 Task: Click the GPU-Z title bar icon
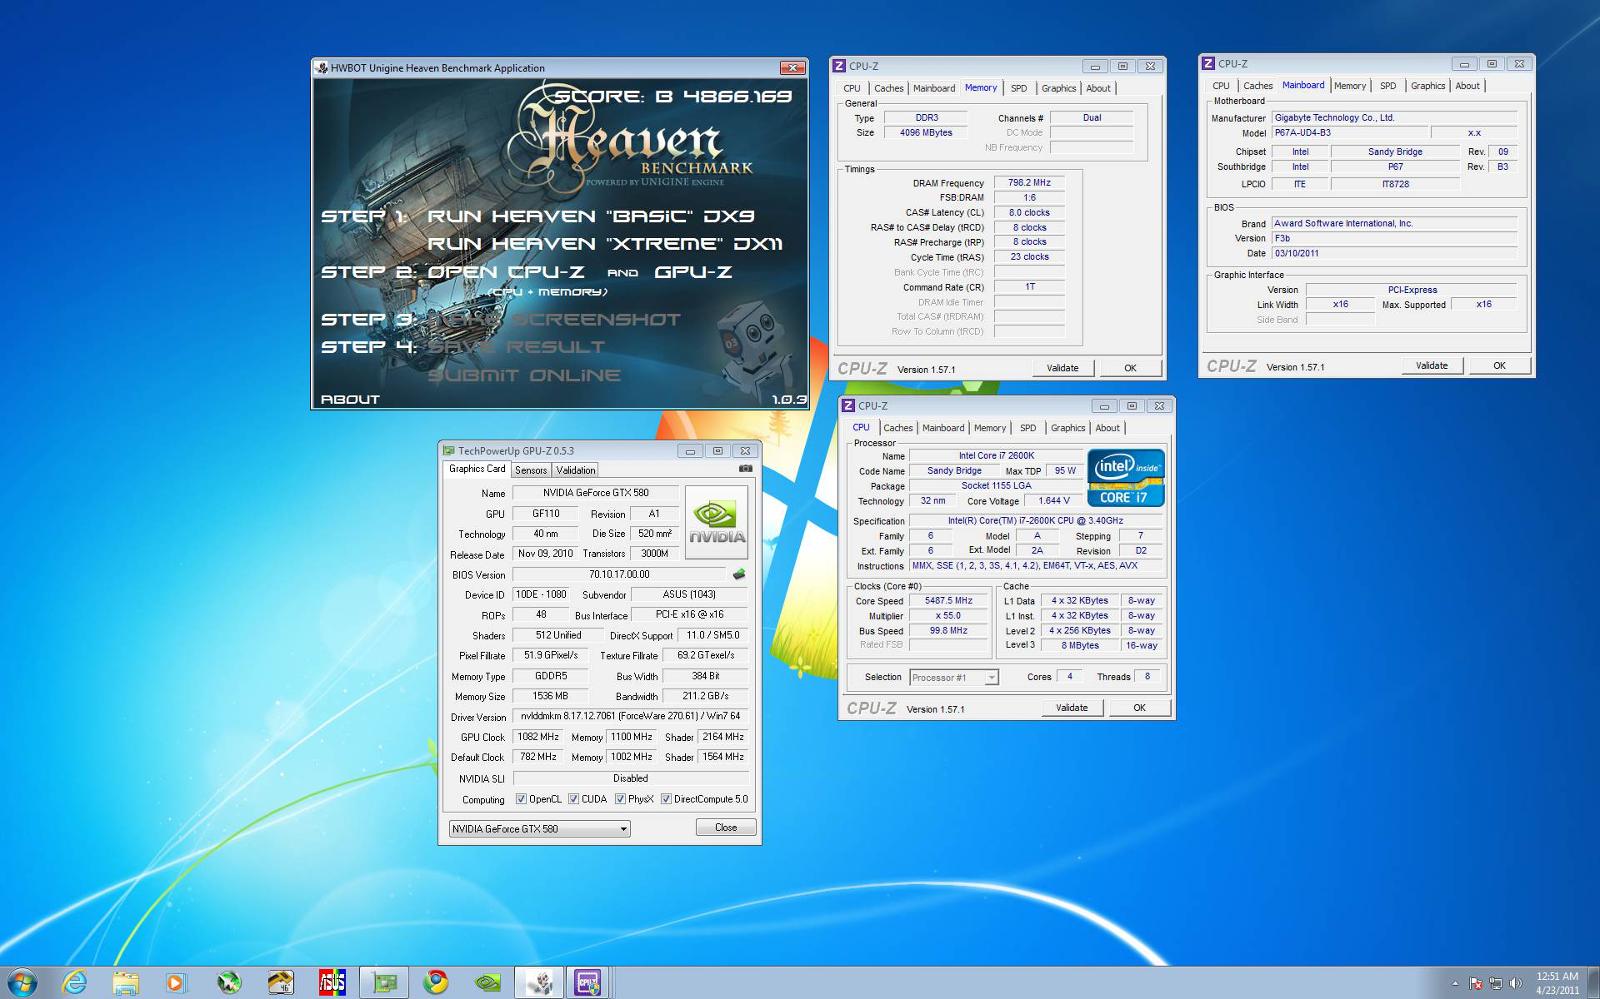(x=449, y=451)
